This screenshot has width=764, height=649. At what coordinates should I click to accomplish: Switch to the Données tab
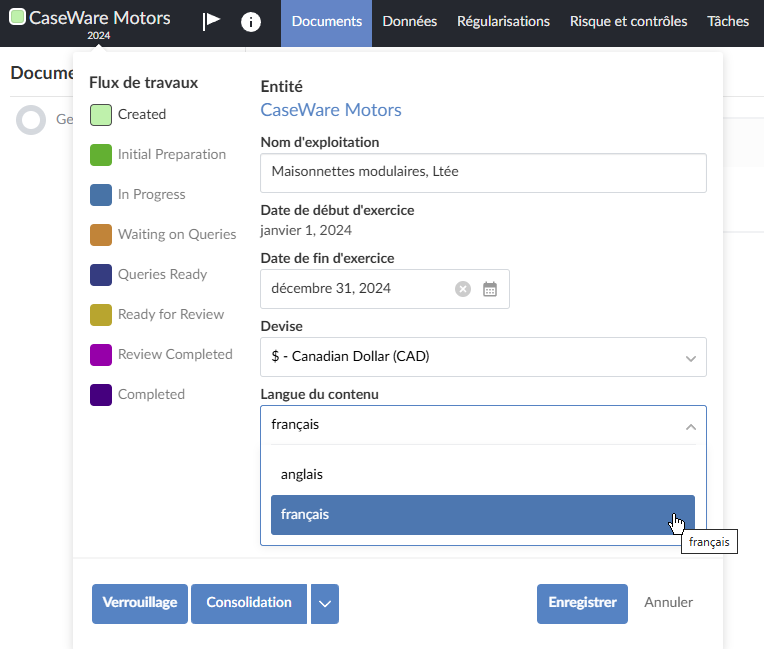pyautogui.click(x=409, y=21)
